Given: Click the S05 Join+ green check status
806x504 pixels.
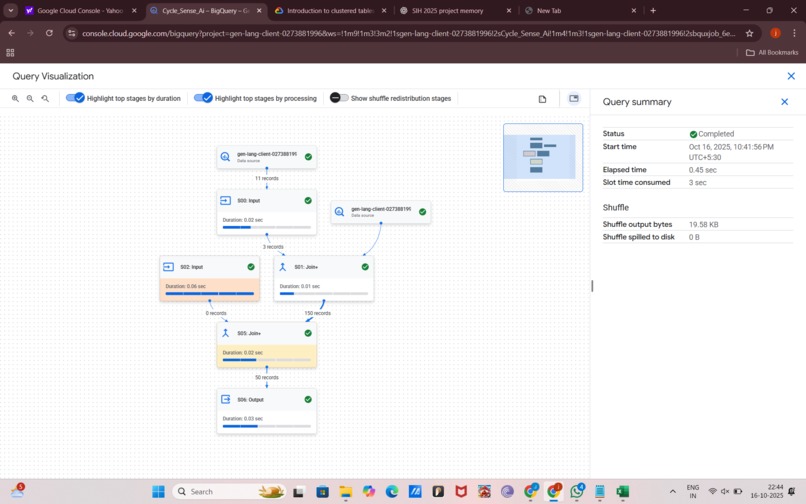Looking at the screenshot, I should click(308, 333).
